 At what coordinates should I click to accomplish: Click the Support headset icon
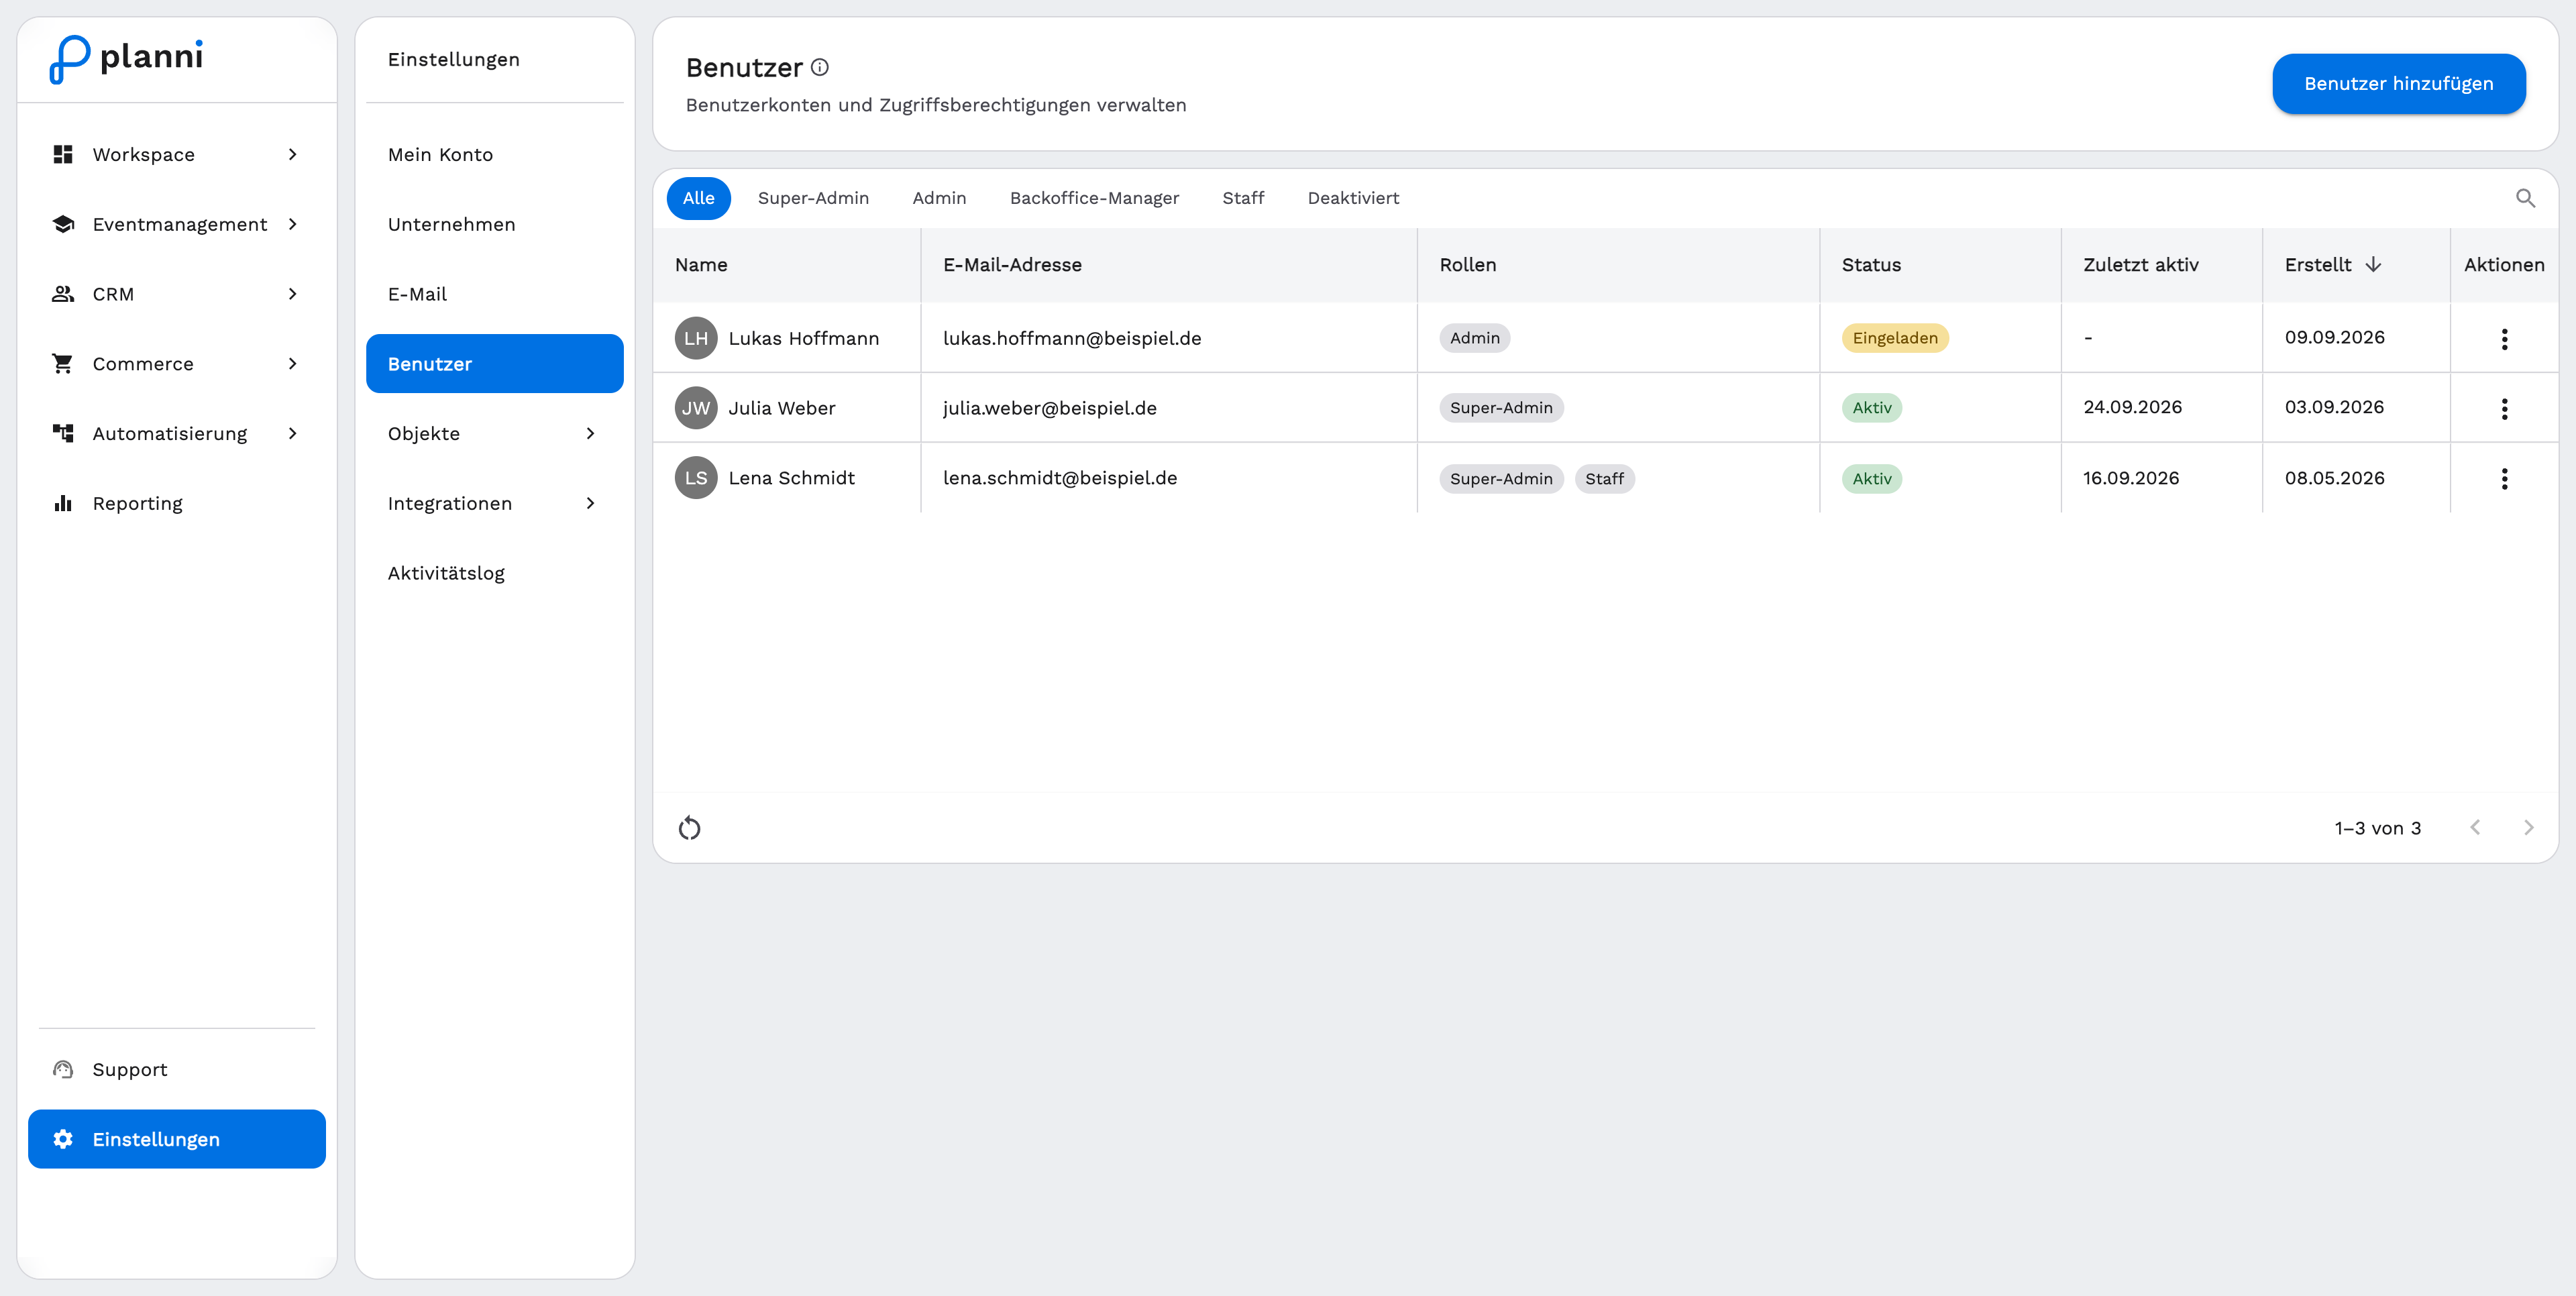(x=63, y=1069)
